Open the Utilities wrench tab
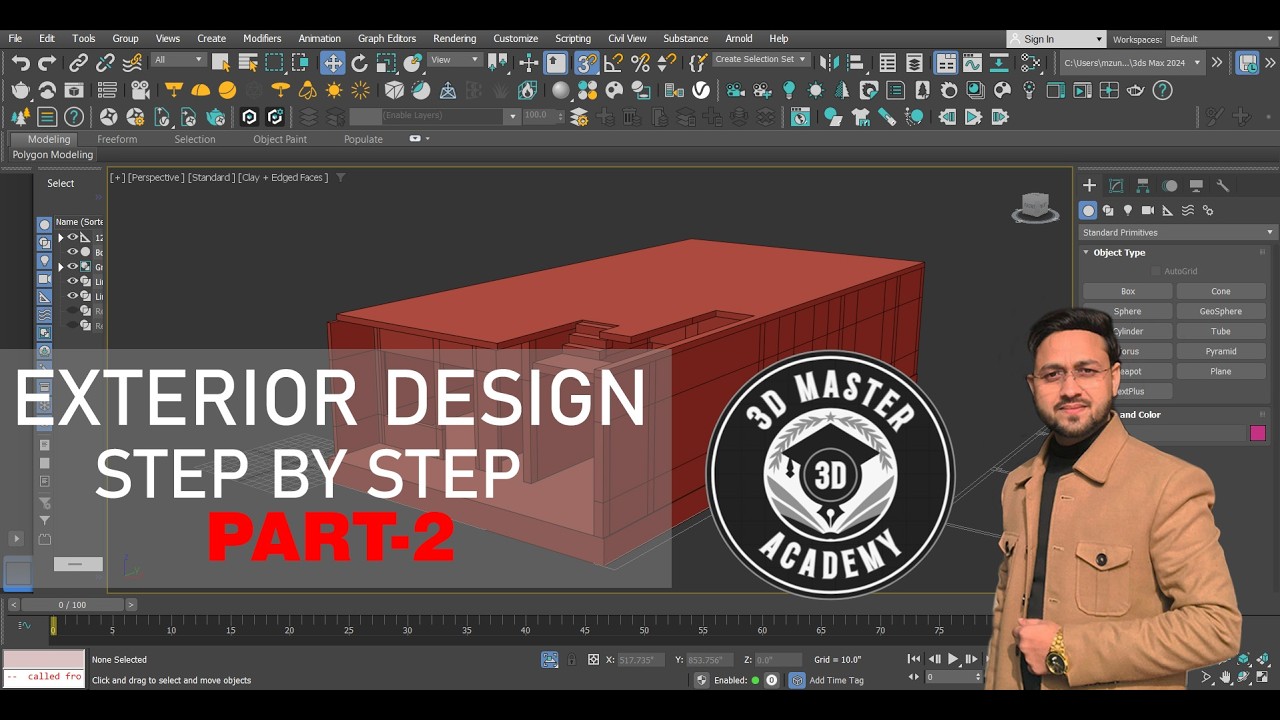Viewport: 1280px width, 720px height. tap(1222, 185)
